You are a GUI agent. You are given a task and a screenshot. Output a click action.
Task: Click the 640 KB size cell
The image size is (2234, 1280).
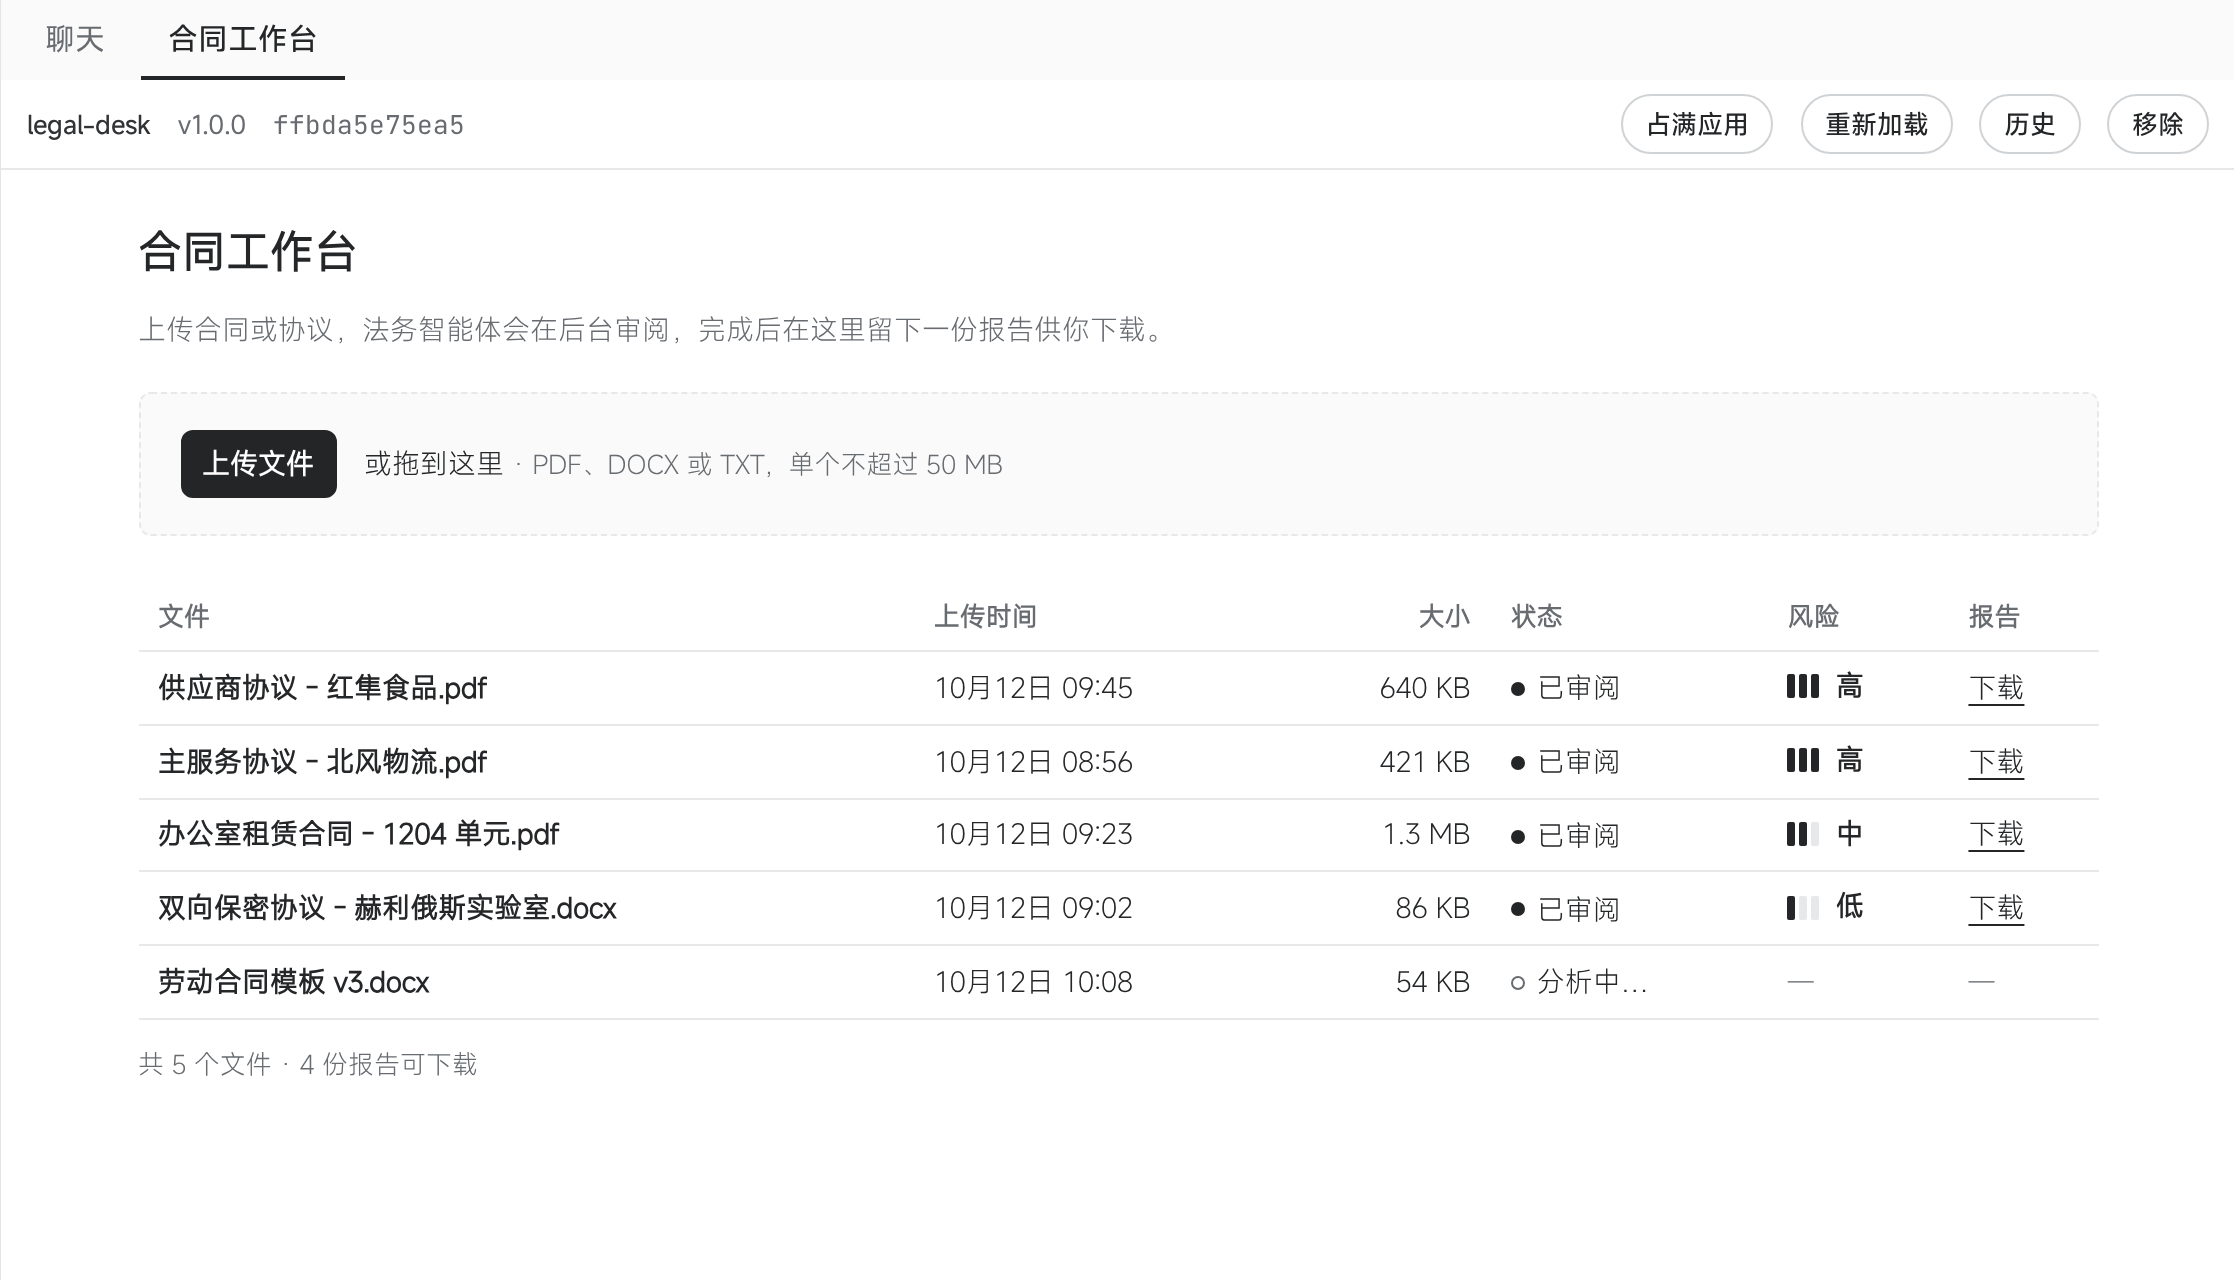1424,688
